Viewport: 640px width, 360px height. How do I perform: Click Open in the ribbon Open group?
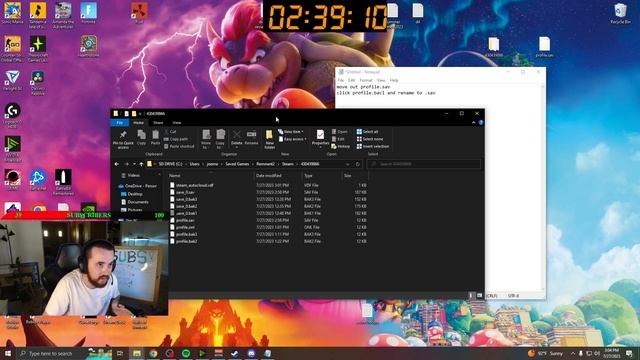point(340,132)
